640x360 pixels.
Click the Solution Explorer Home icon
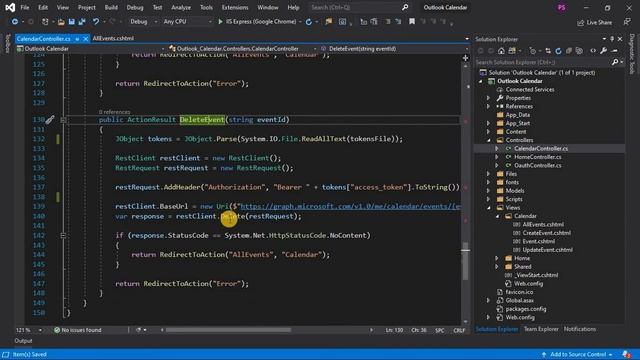coord(501,51)
